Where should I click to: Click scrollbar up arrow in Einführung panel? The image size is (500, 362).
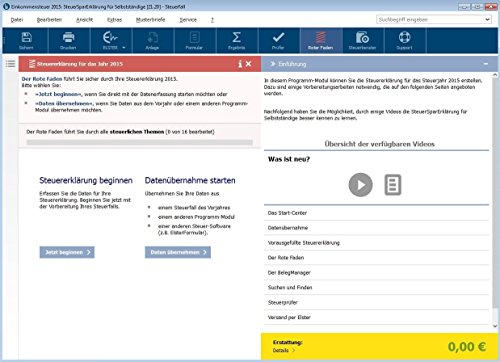(x=495, y=75)
